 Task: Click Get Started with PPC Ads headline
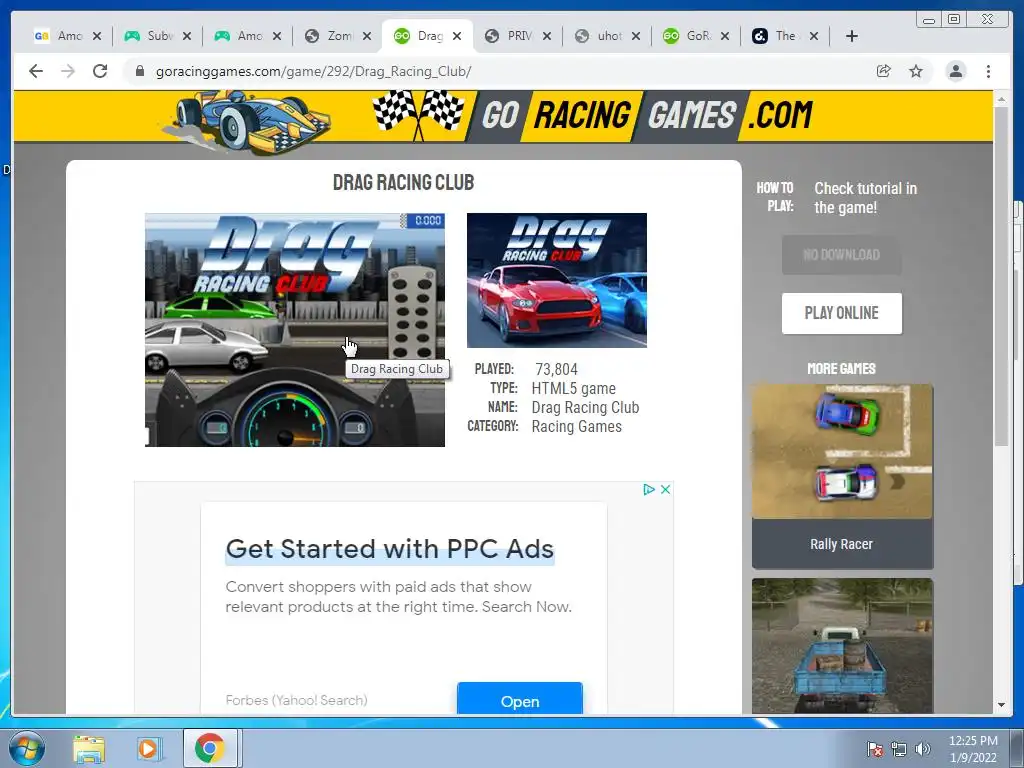tap(390, 549)
